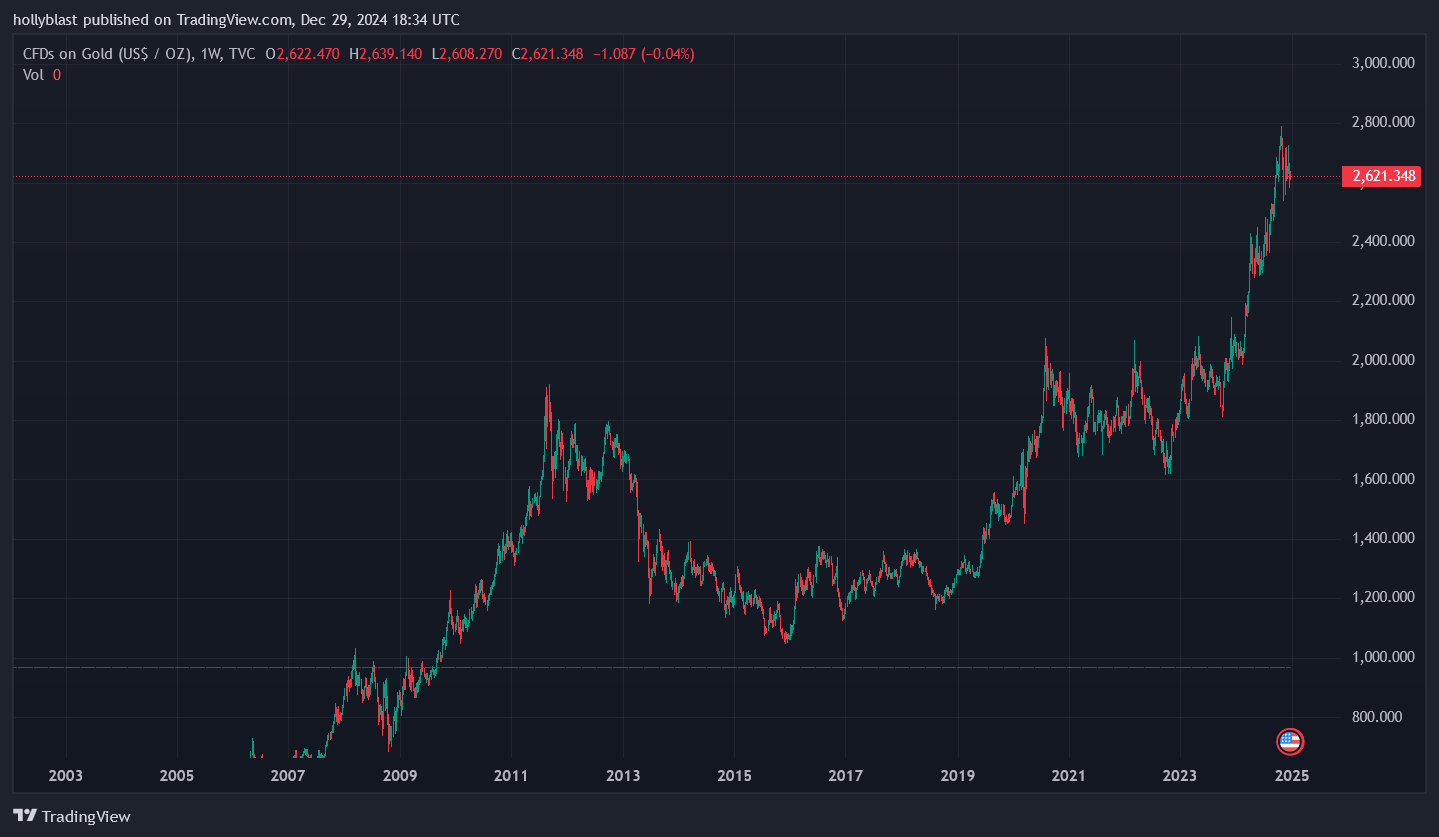Click the TVC source label

coord(241,54)
